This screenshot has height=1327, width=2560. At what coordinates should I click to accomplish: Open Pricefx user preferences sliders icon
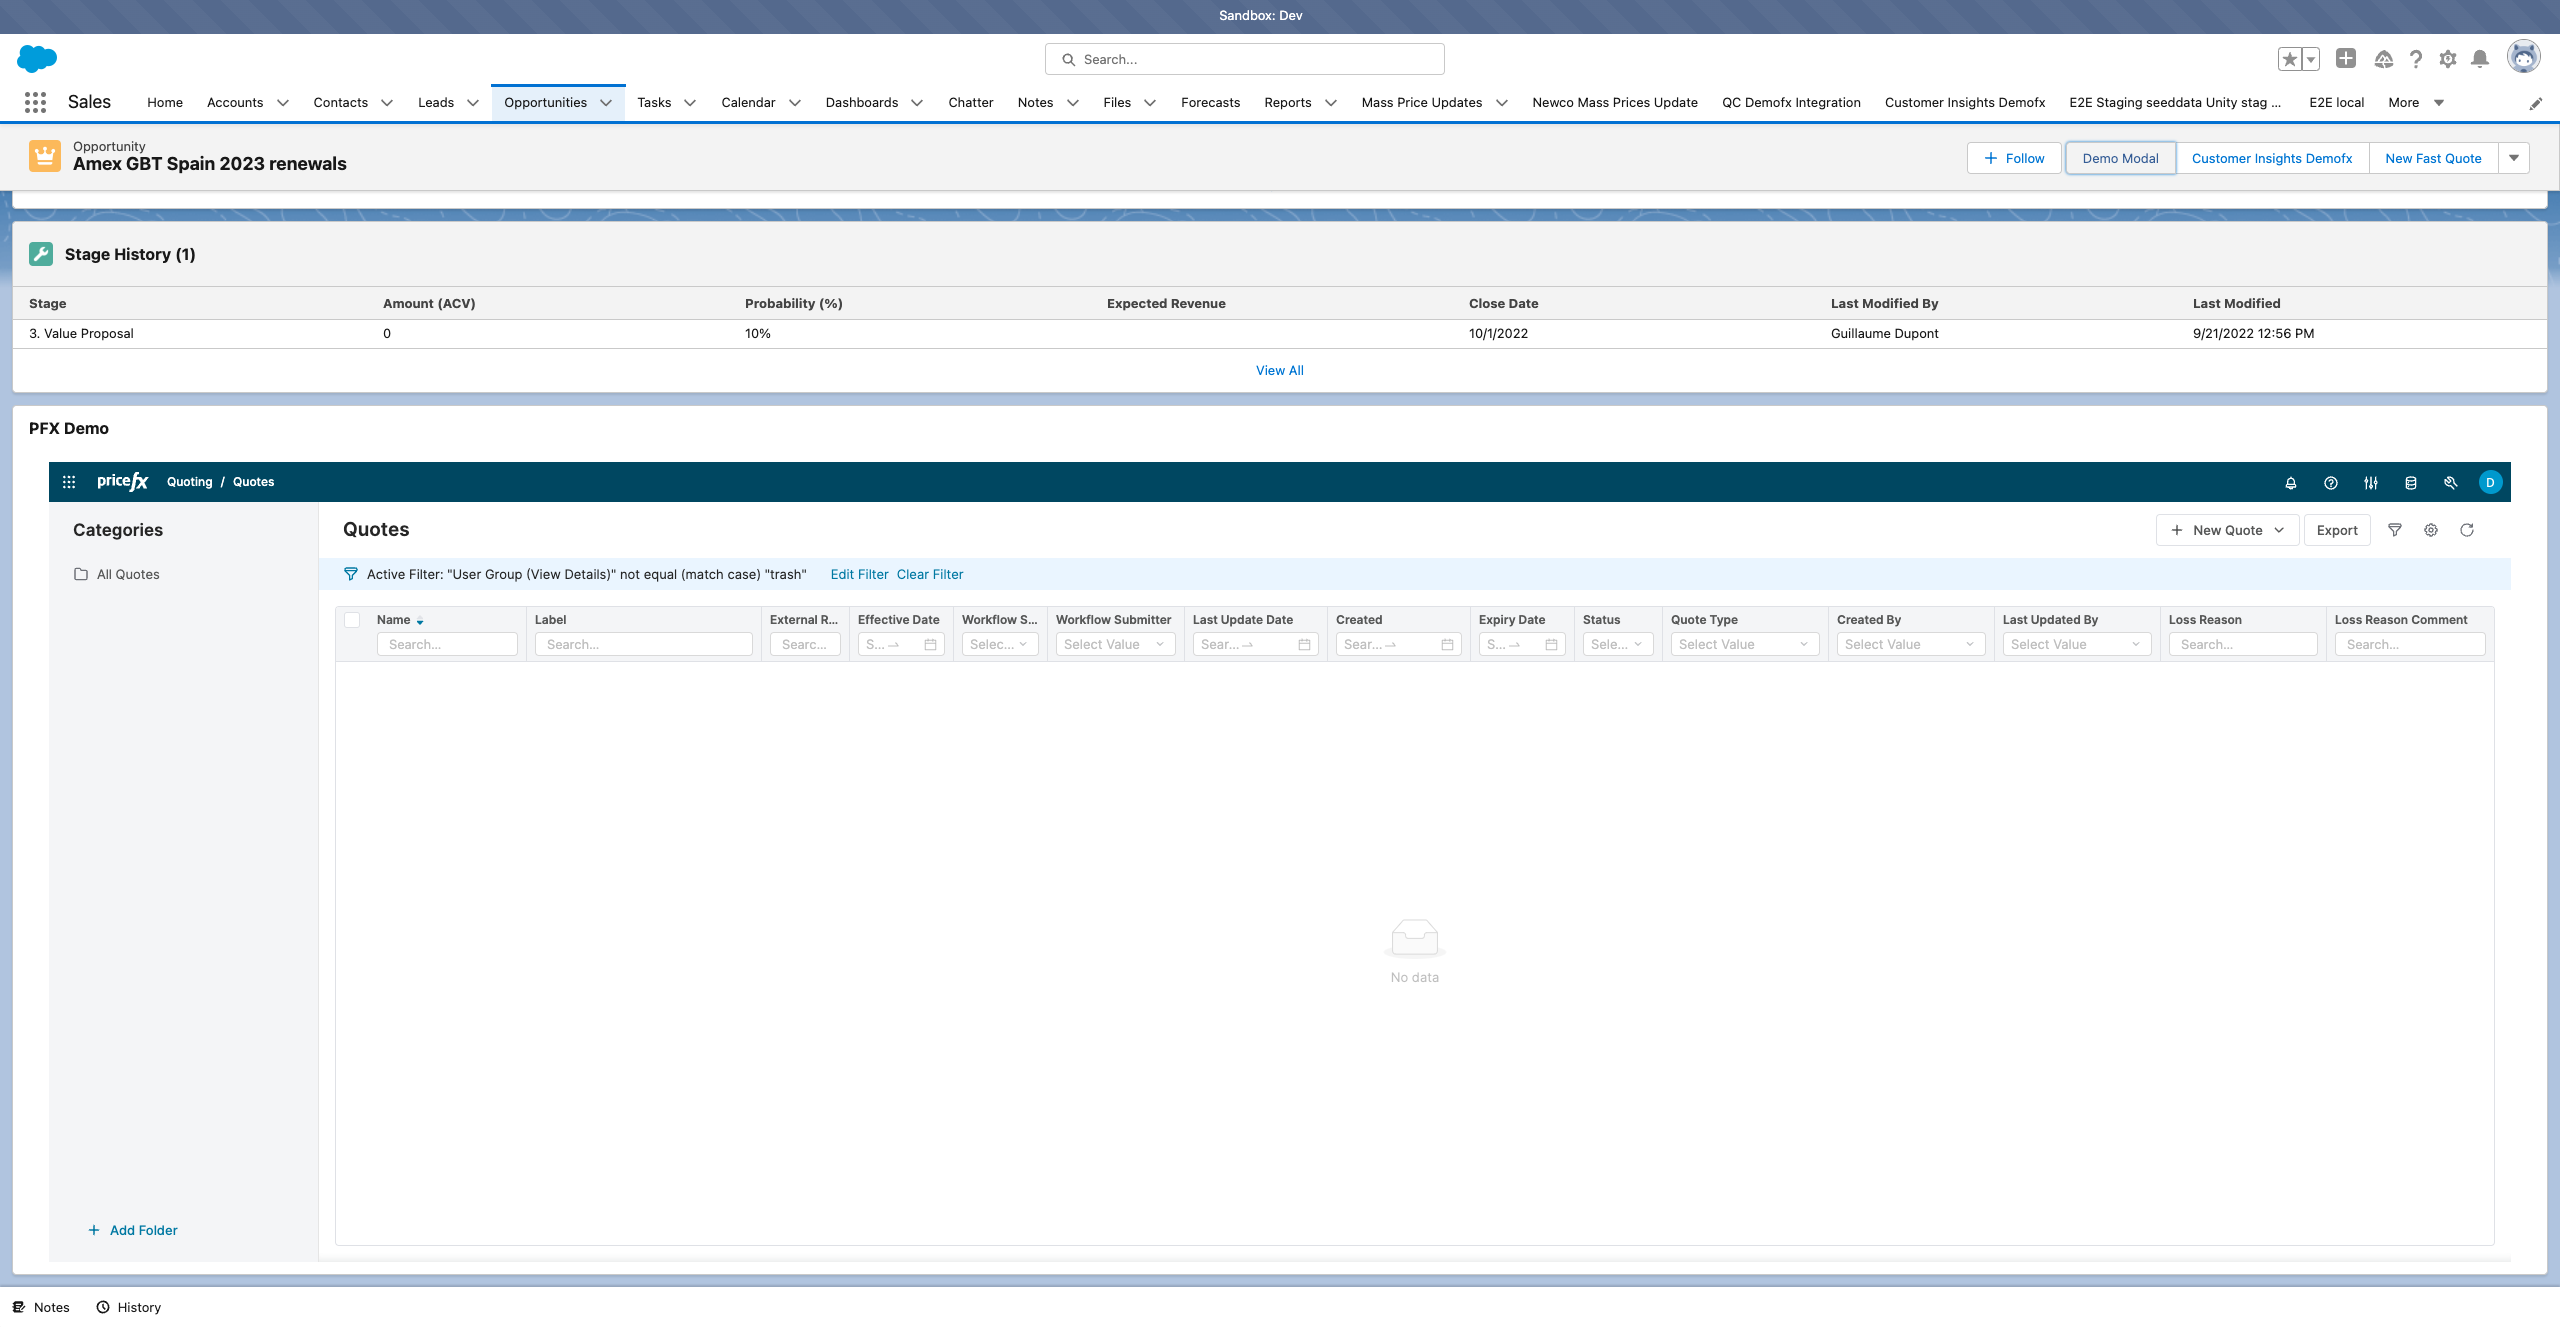(x=2370, y=482)
